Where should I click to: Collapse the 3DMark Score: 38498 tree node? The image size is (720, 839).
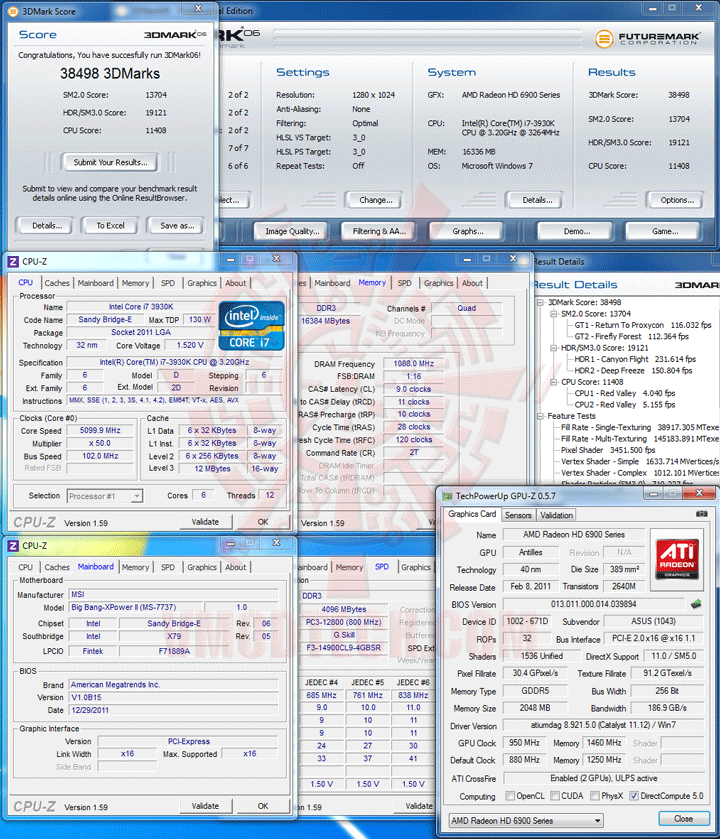pyautogui.click(x=540, y=302)
